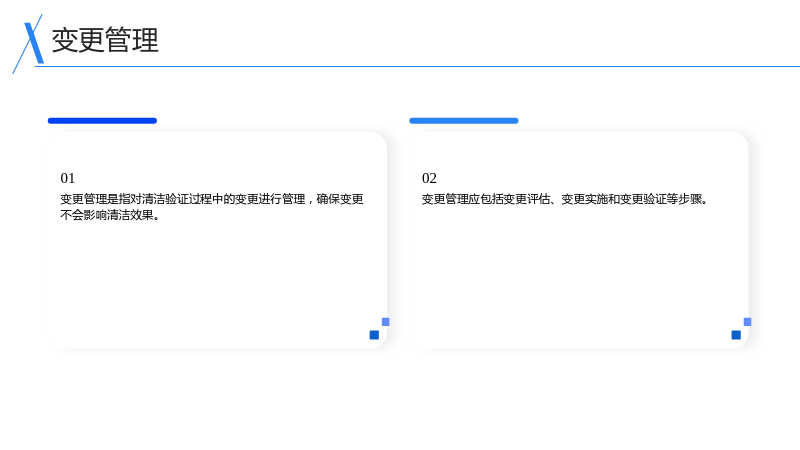Select the light blue bar above card 02
The width and height of the screenshot is (800, 450).
(464, 121)
